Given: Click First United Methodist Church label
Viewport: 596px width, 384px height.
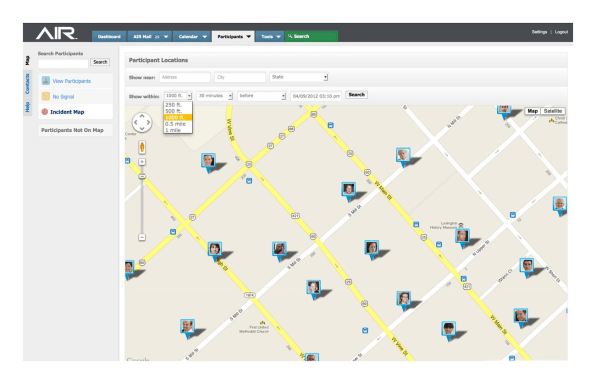Looking at the screenshot, I should [254, 329].
